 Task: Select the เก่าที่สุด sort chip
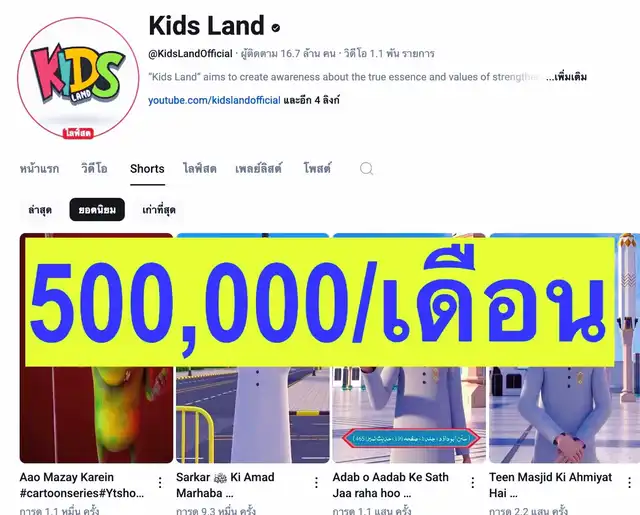(x=159, y=210)
